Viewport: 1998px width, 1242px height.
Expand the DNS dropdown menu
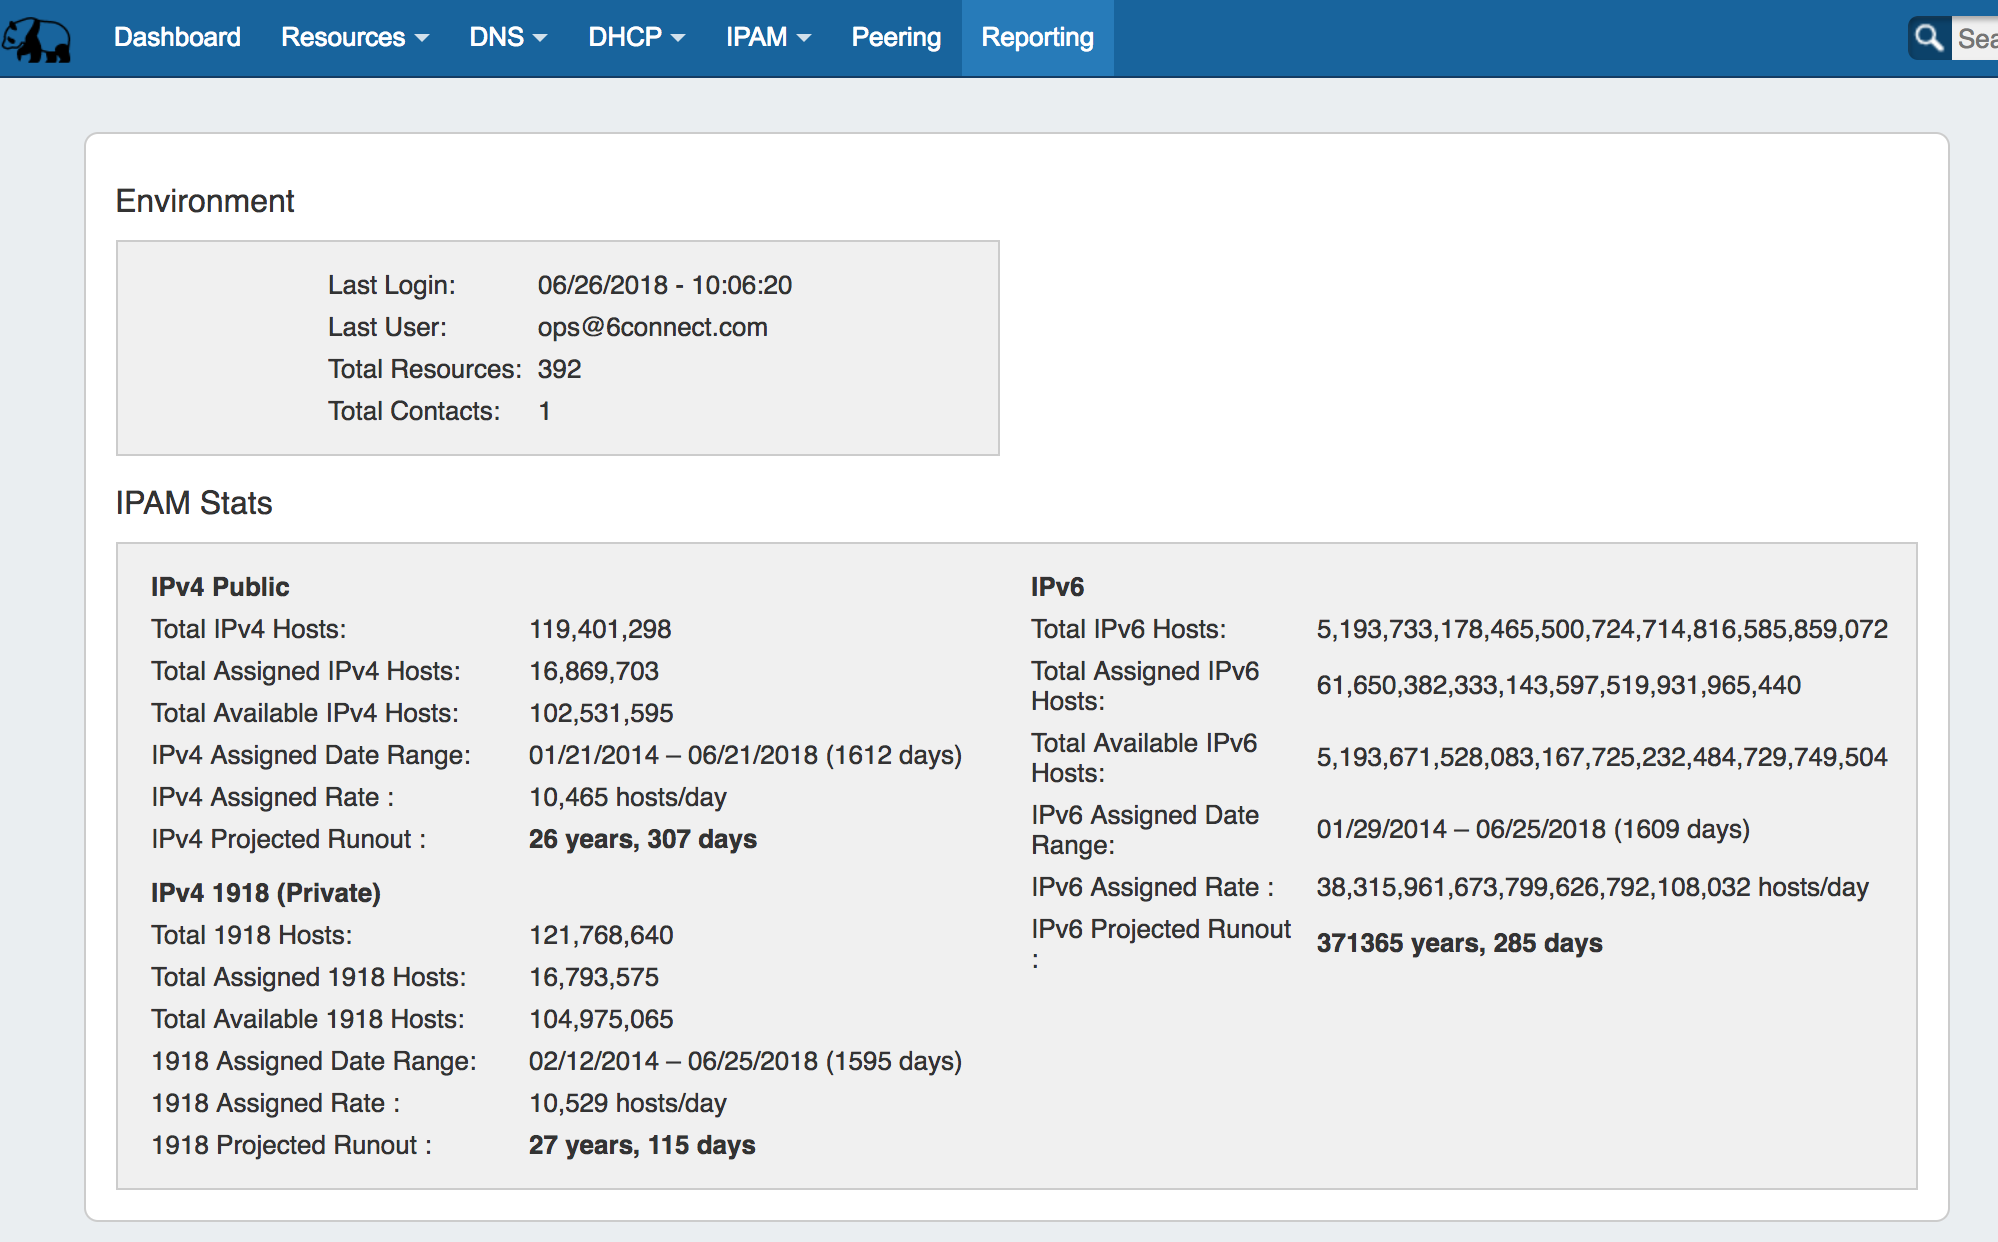point(507,37)
